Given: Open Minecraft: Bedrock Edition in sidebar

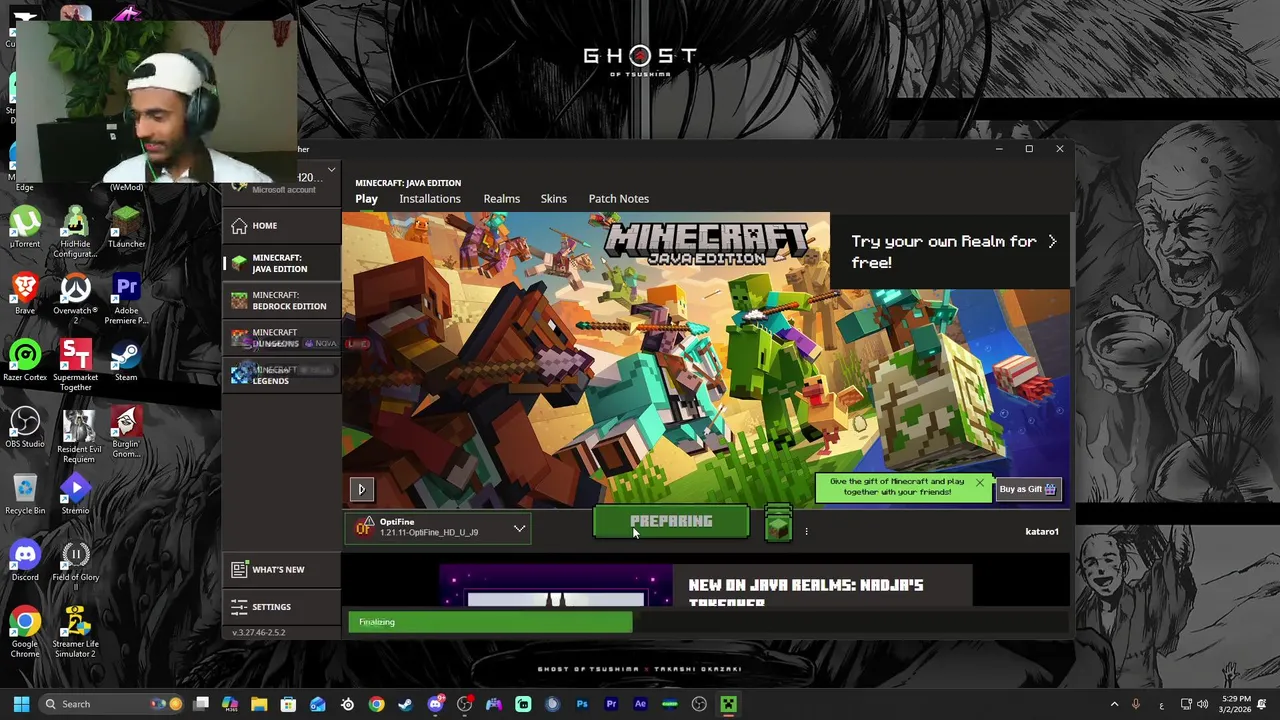Looking at the screenshot, I should [x=281, y=300].
